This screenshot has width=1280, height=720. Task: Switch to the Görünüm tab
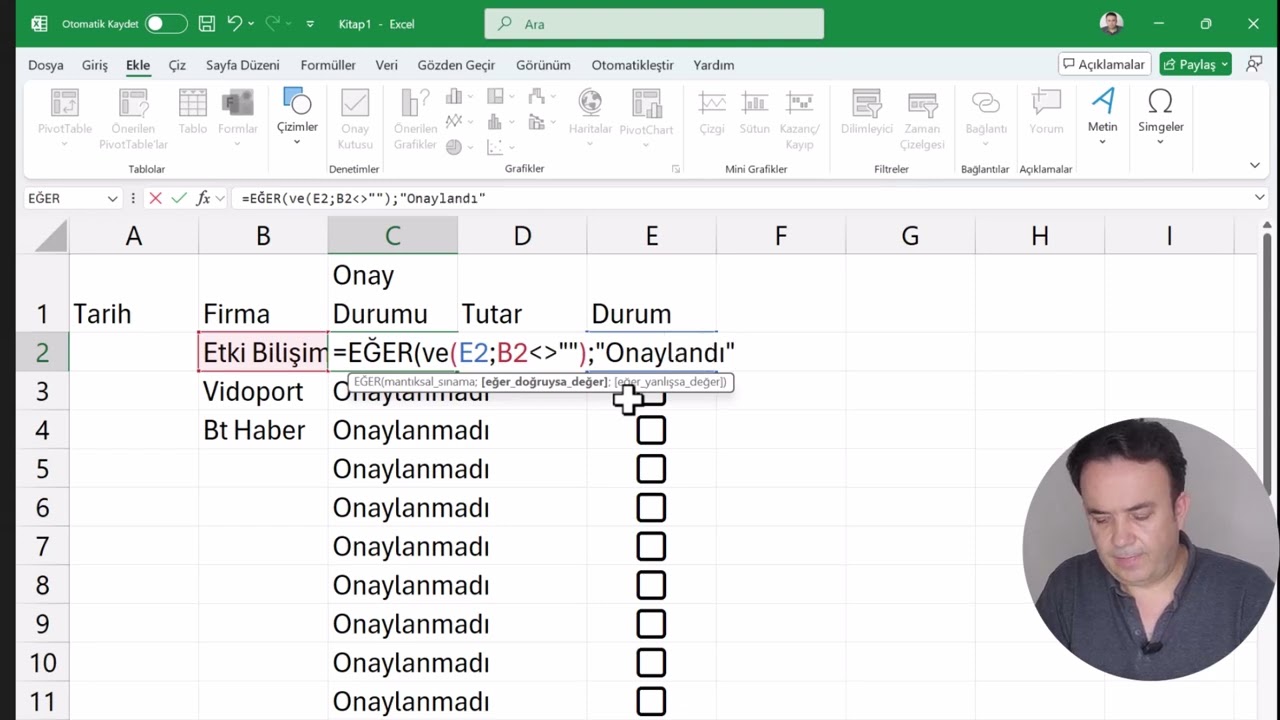pos(543,65)
